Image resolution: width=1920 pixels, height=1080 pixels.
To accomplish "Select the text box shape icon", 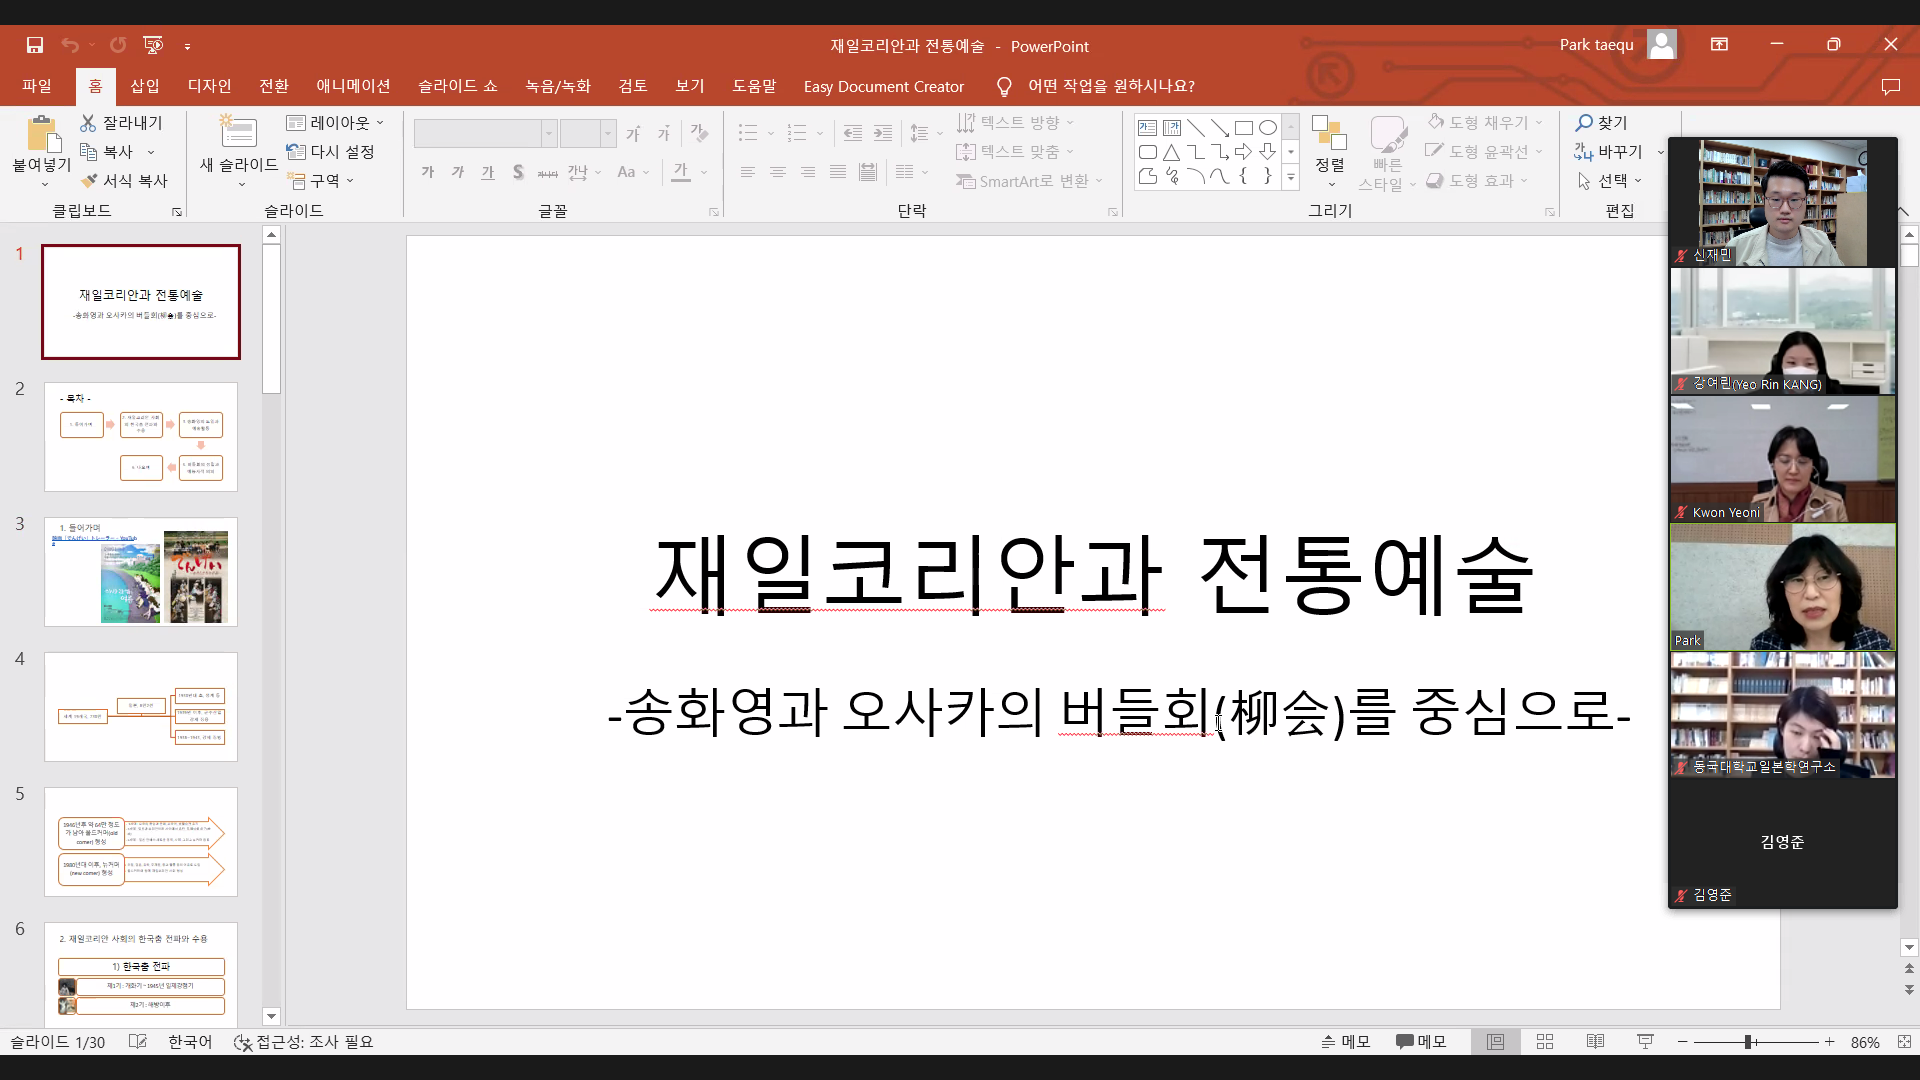I will tap(1148, 128).
